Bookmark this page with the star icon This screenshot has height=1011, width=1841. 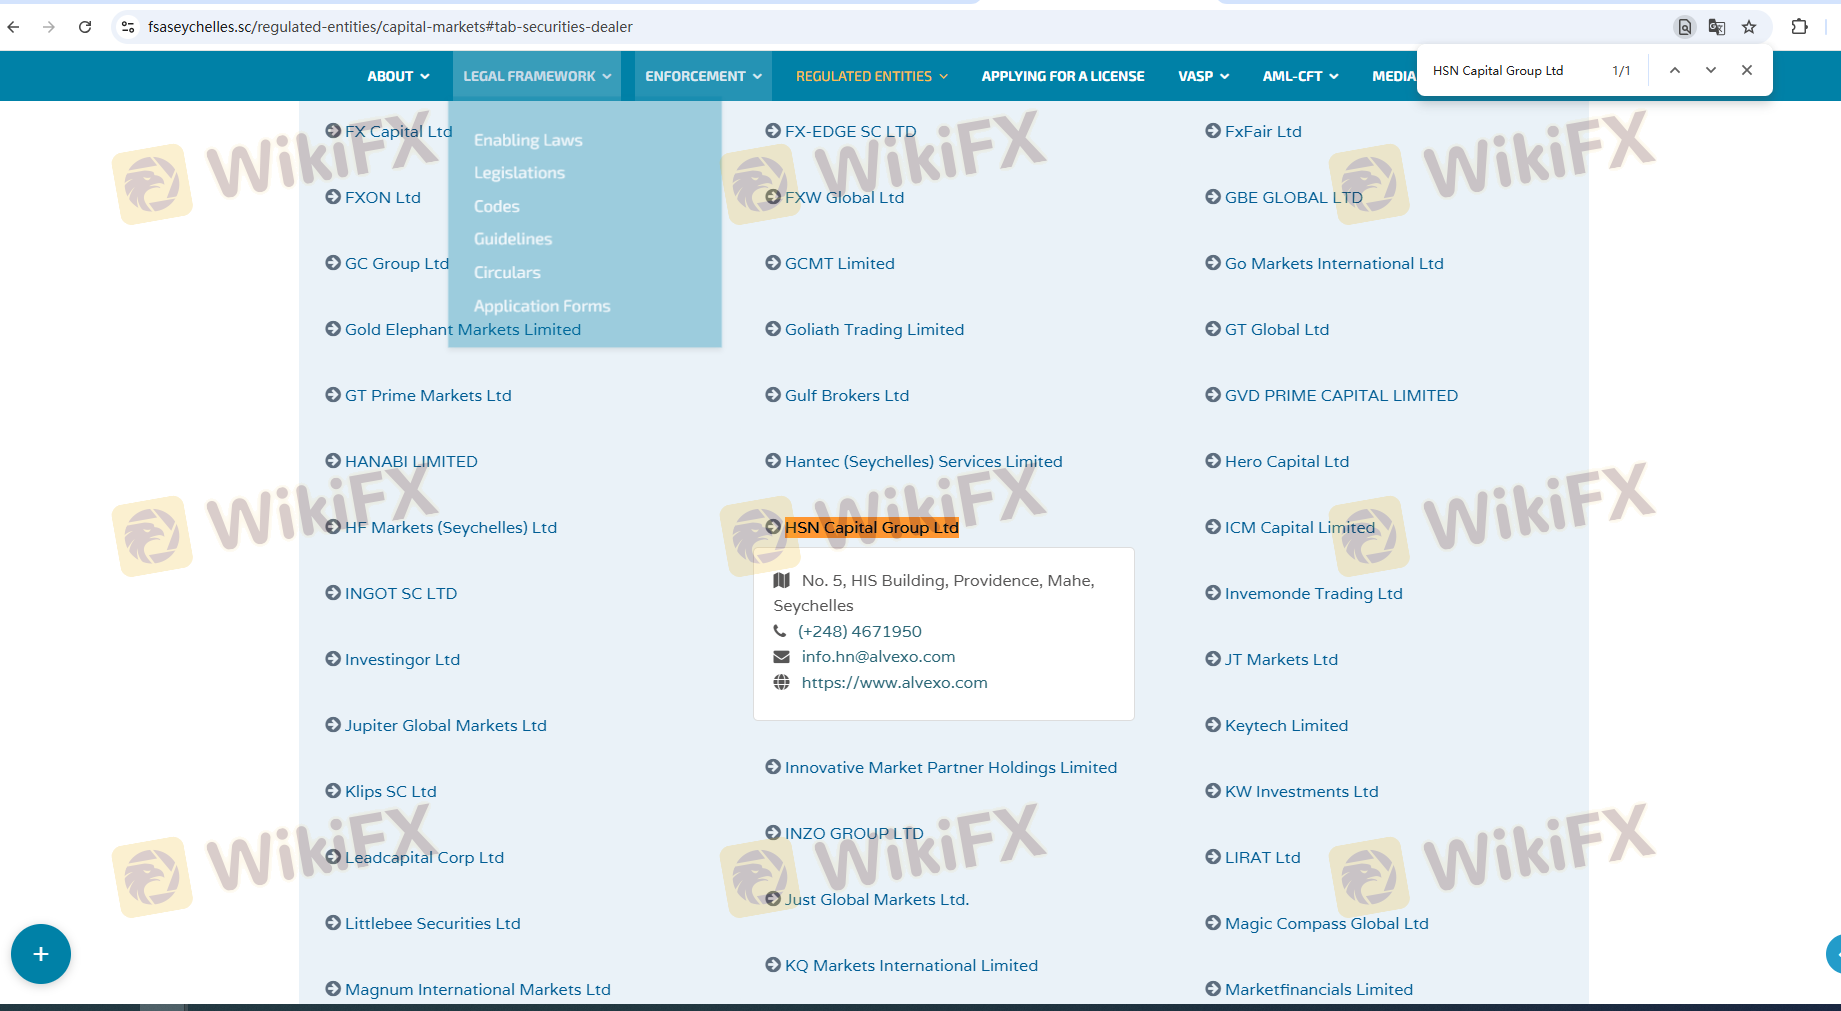1749,27
